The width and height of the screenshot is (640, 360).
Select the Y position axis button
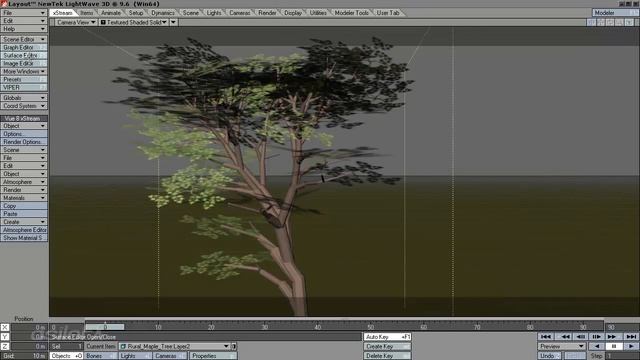click(x=4, y=337)
